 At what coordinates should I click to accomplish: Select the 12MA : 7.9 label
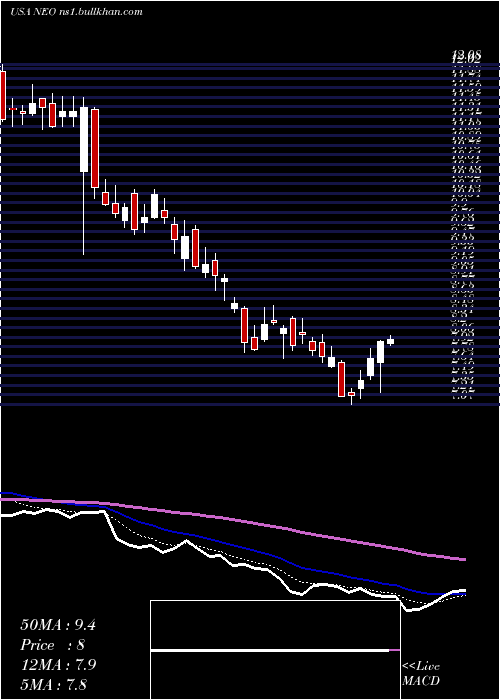pos(58,665)
